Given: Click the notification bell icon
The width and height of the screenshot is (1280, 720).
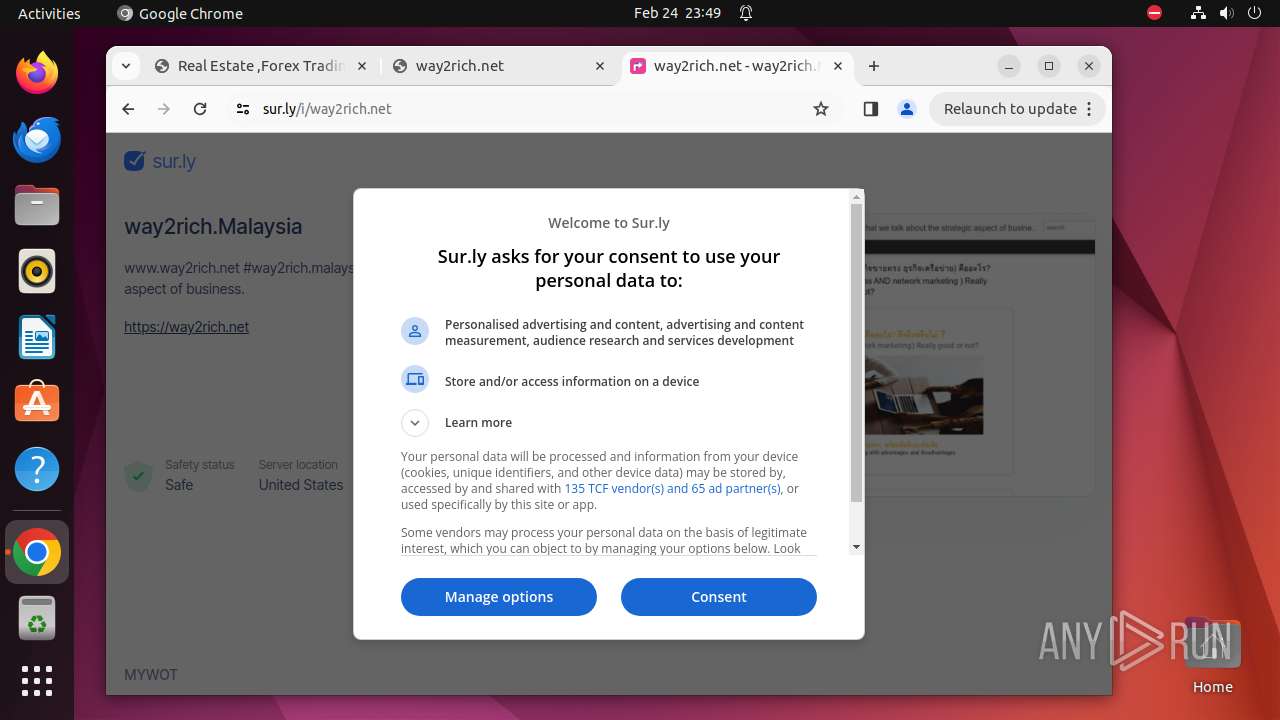Looking at the screenshot, I should 746,13.
